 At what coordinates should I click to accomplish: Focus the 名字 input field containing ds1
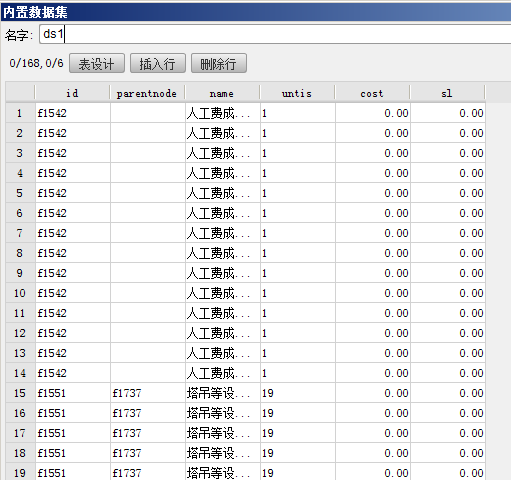275,34
